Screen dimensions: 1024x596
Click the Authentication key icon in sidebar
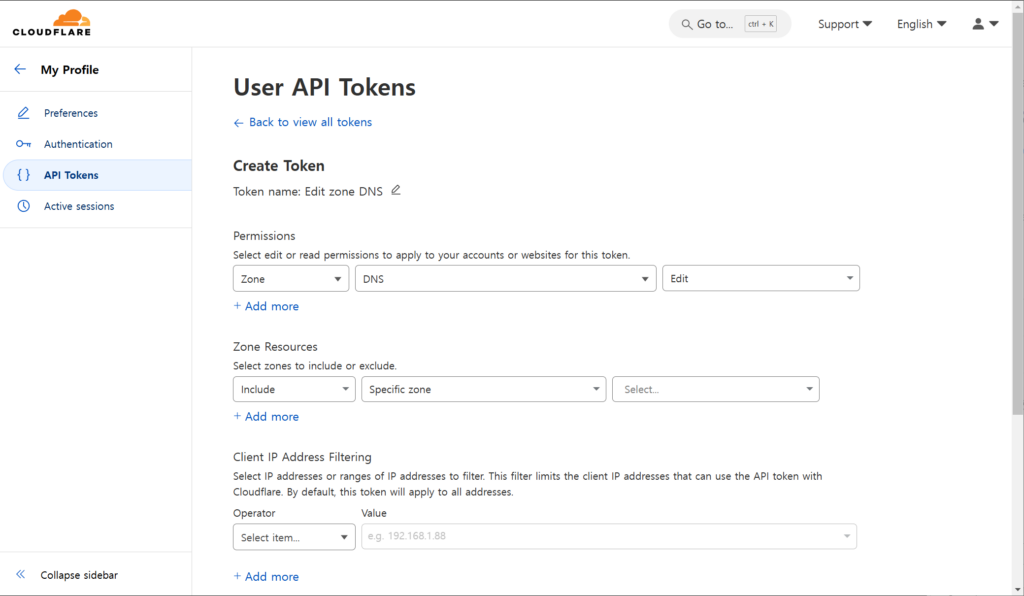coord(24,144)
